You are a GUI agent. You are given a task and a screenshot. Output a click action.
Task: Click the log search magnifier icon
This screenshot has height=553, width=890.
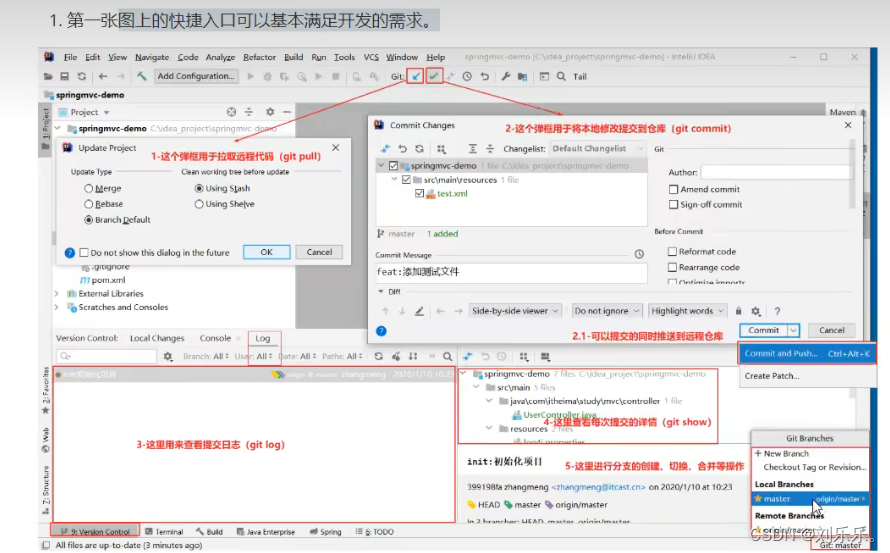[448, 357]
